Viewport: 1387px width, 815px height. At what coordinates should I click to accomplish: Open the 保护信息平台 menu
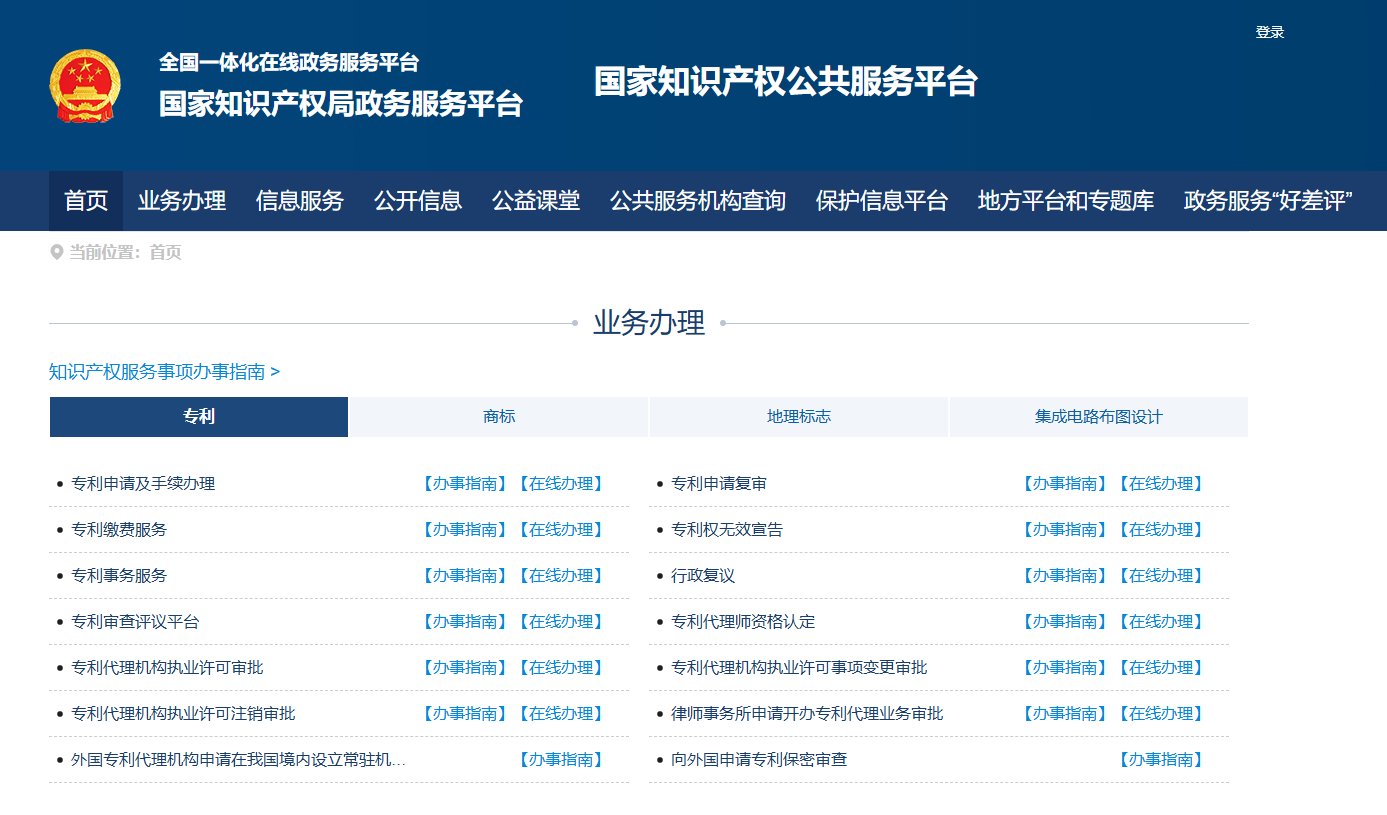click(882, 201)
